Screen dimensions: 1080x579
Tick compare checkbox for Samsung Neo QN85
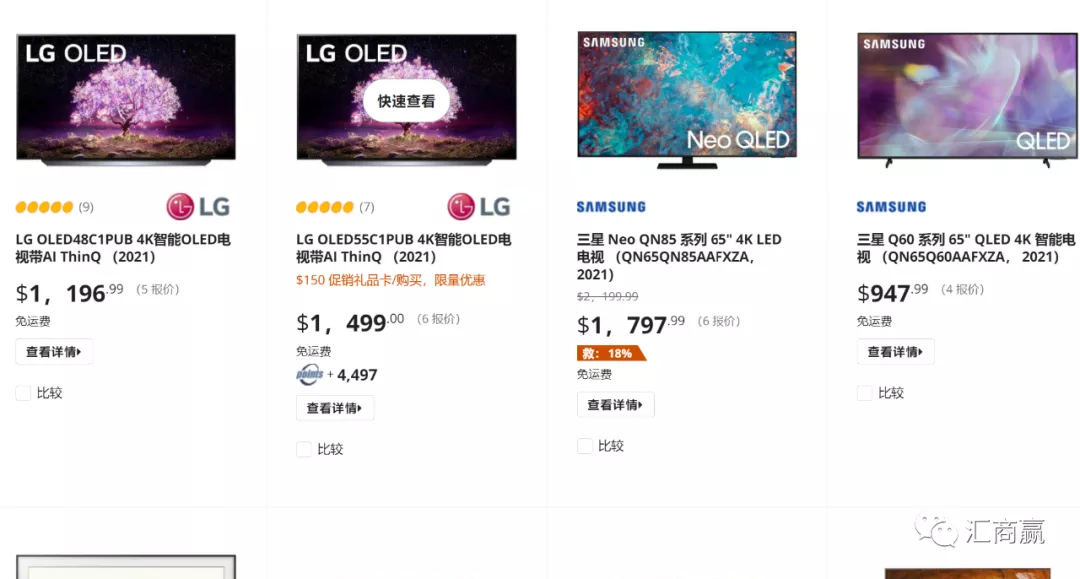click(x=585, y=446)
